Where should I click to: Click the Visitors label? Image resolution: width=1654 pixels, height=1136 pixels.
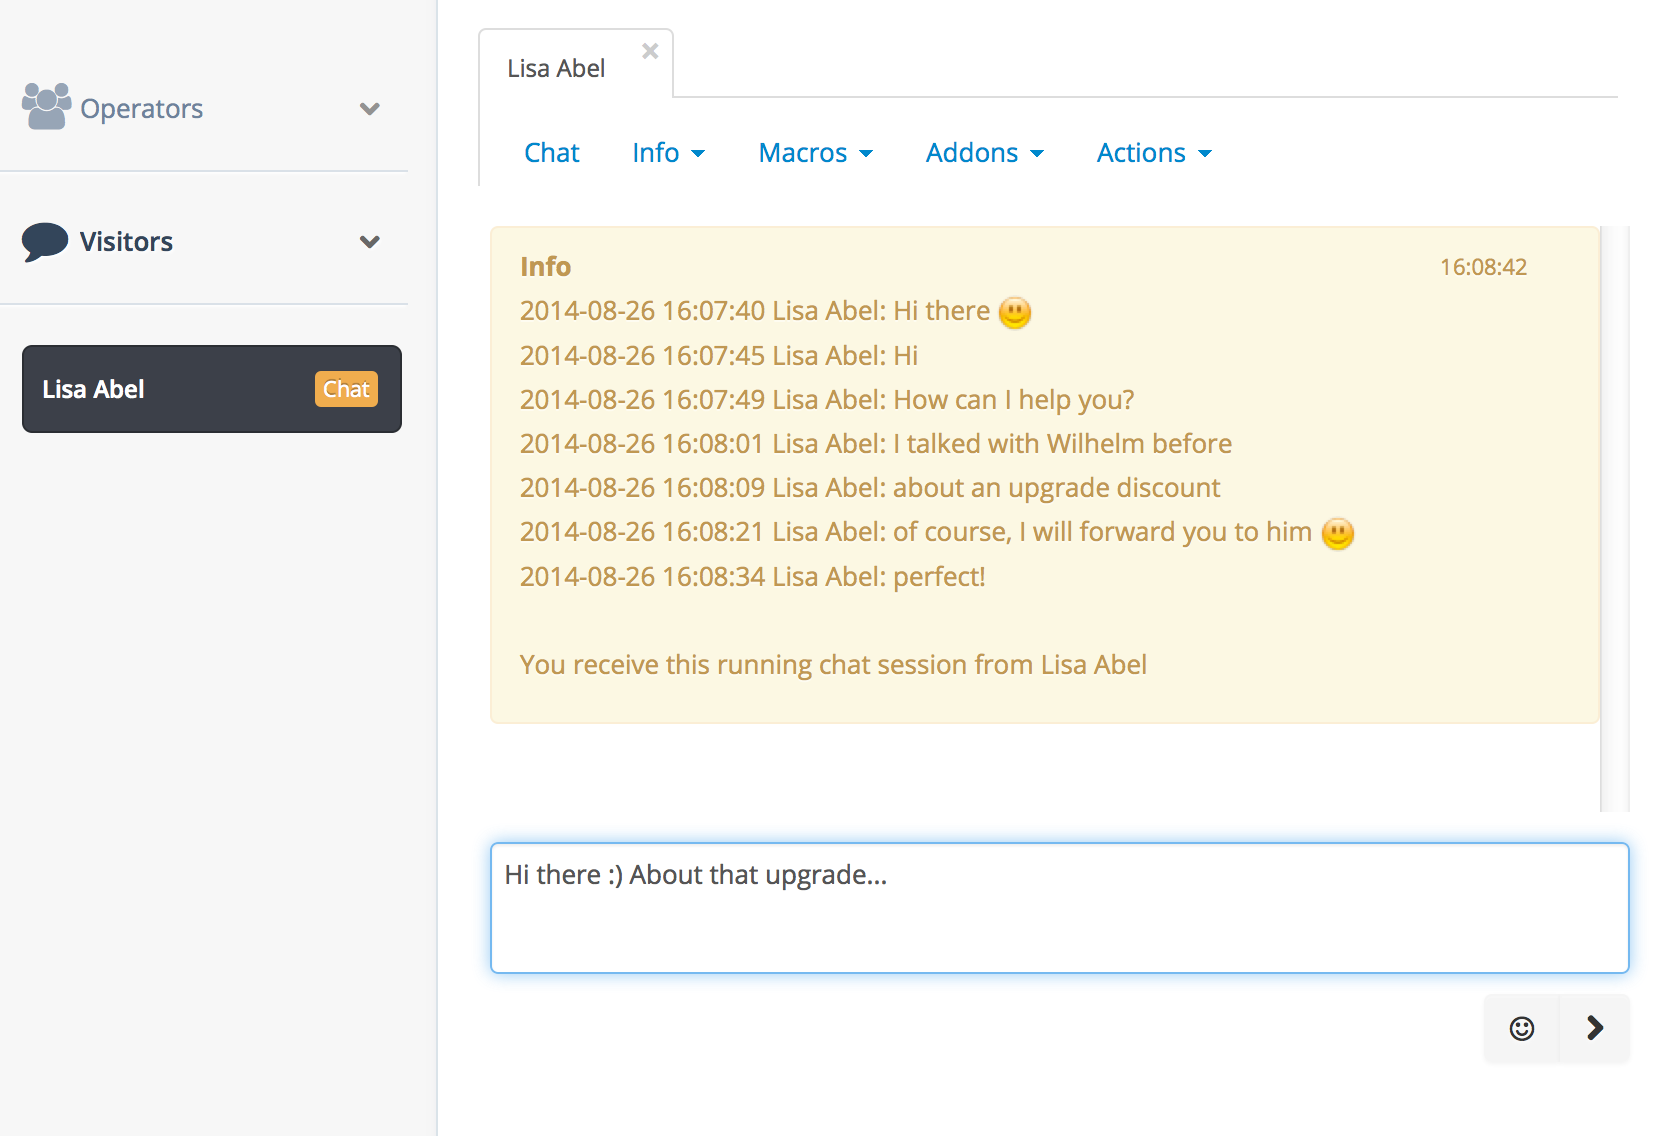pos(126,241)
